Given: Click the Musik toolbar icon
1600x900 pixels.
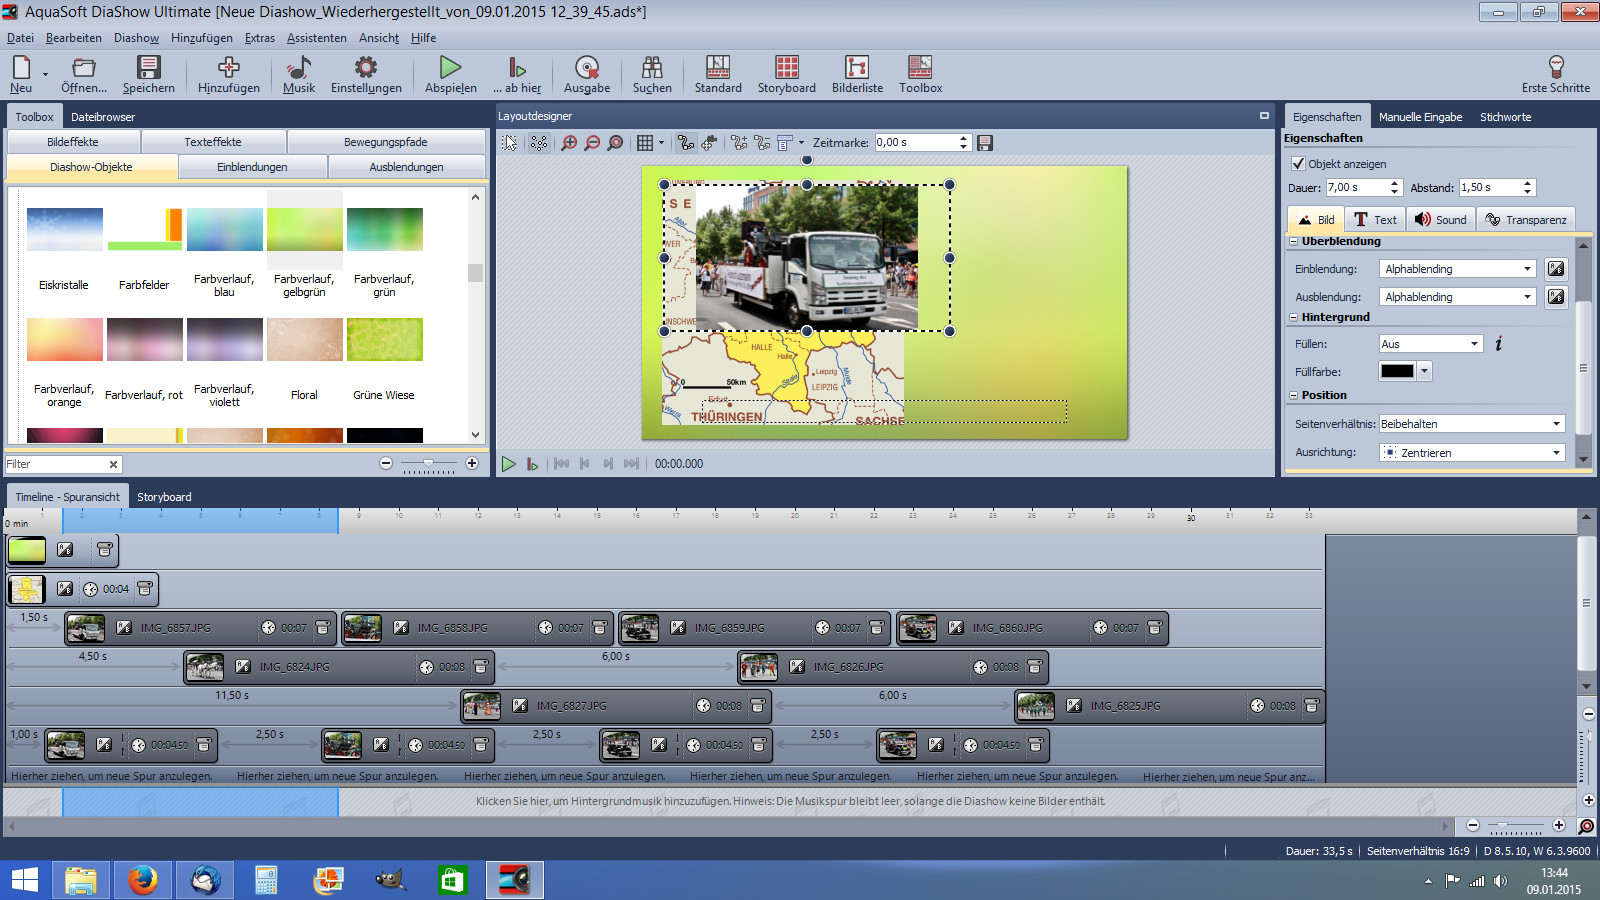Looking at the screenshot, I should point(298,68).
